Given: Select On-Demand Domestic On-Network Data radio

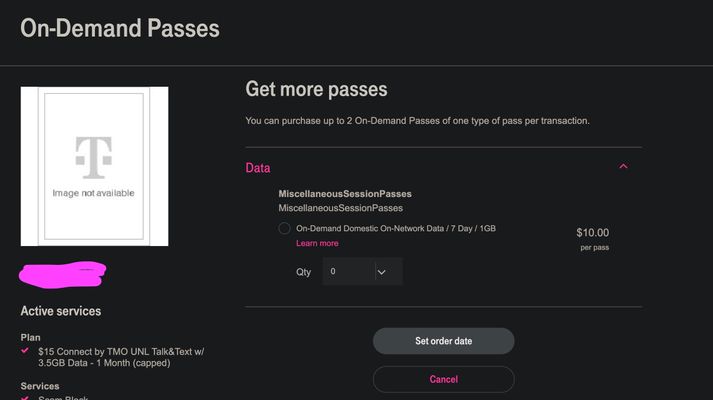Looking at the screenshot, I should coord(284,228).
